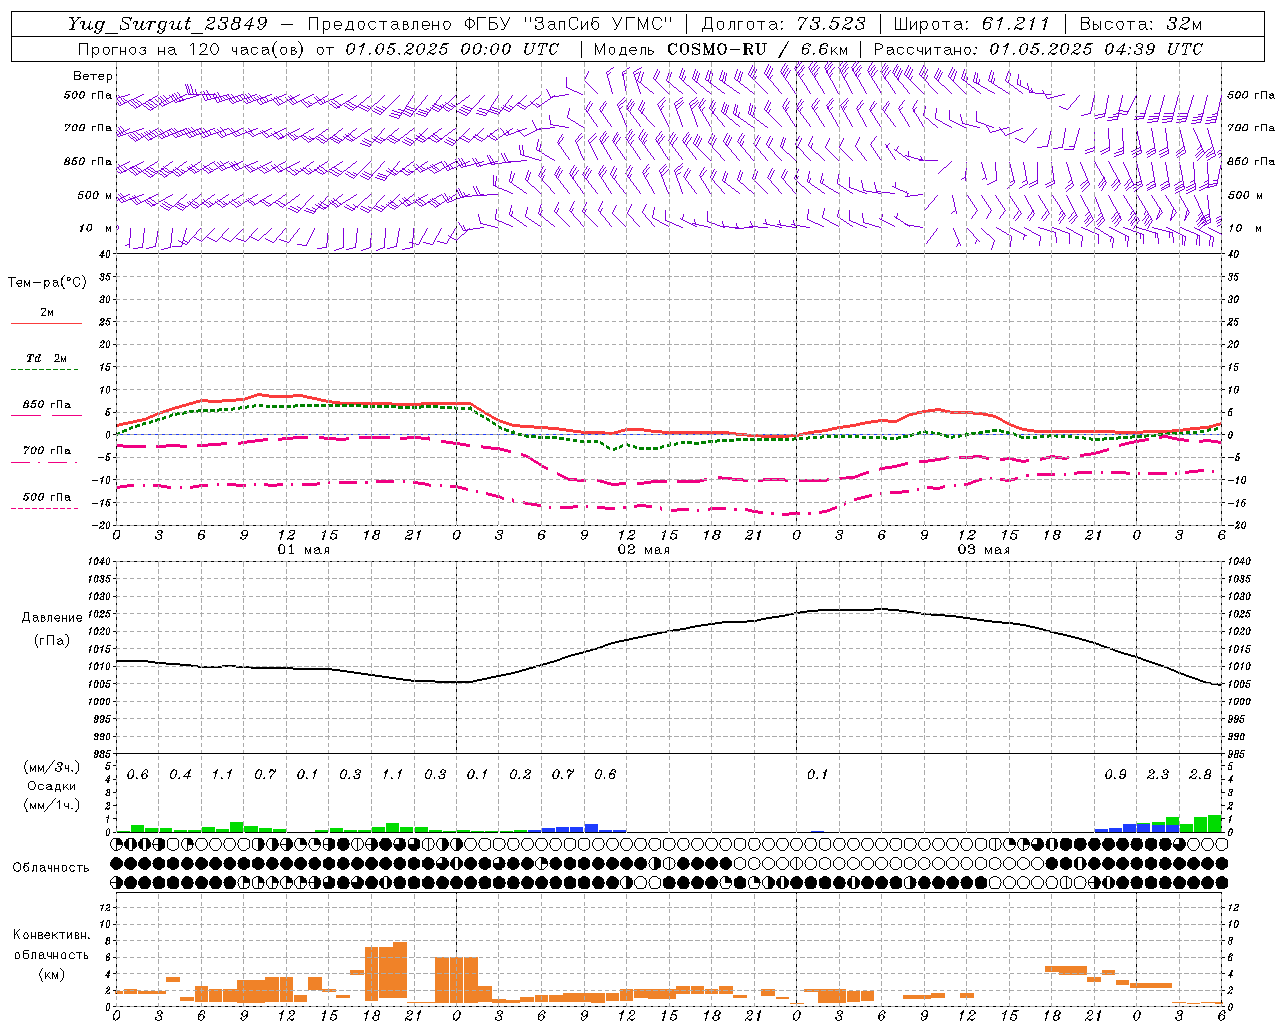Click the red 2м temperature legend line
The image size is (1280, 1024).
pos(46,324)
